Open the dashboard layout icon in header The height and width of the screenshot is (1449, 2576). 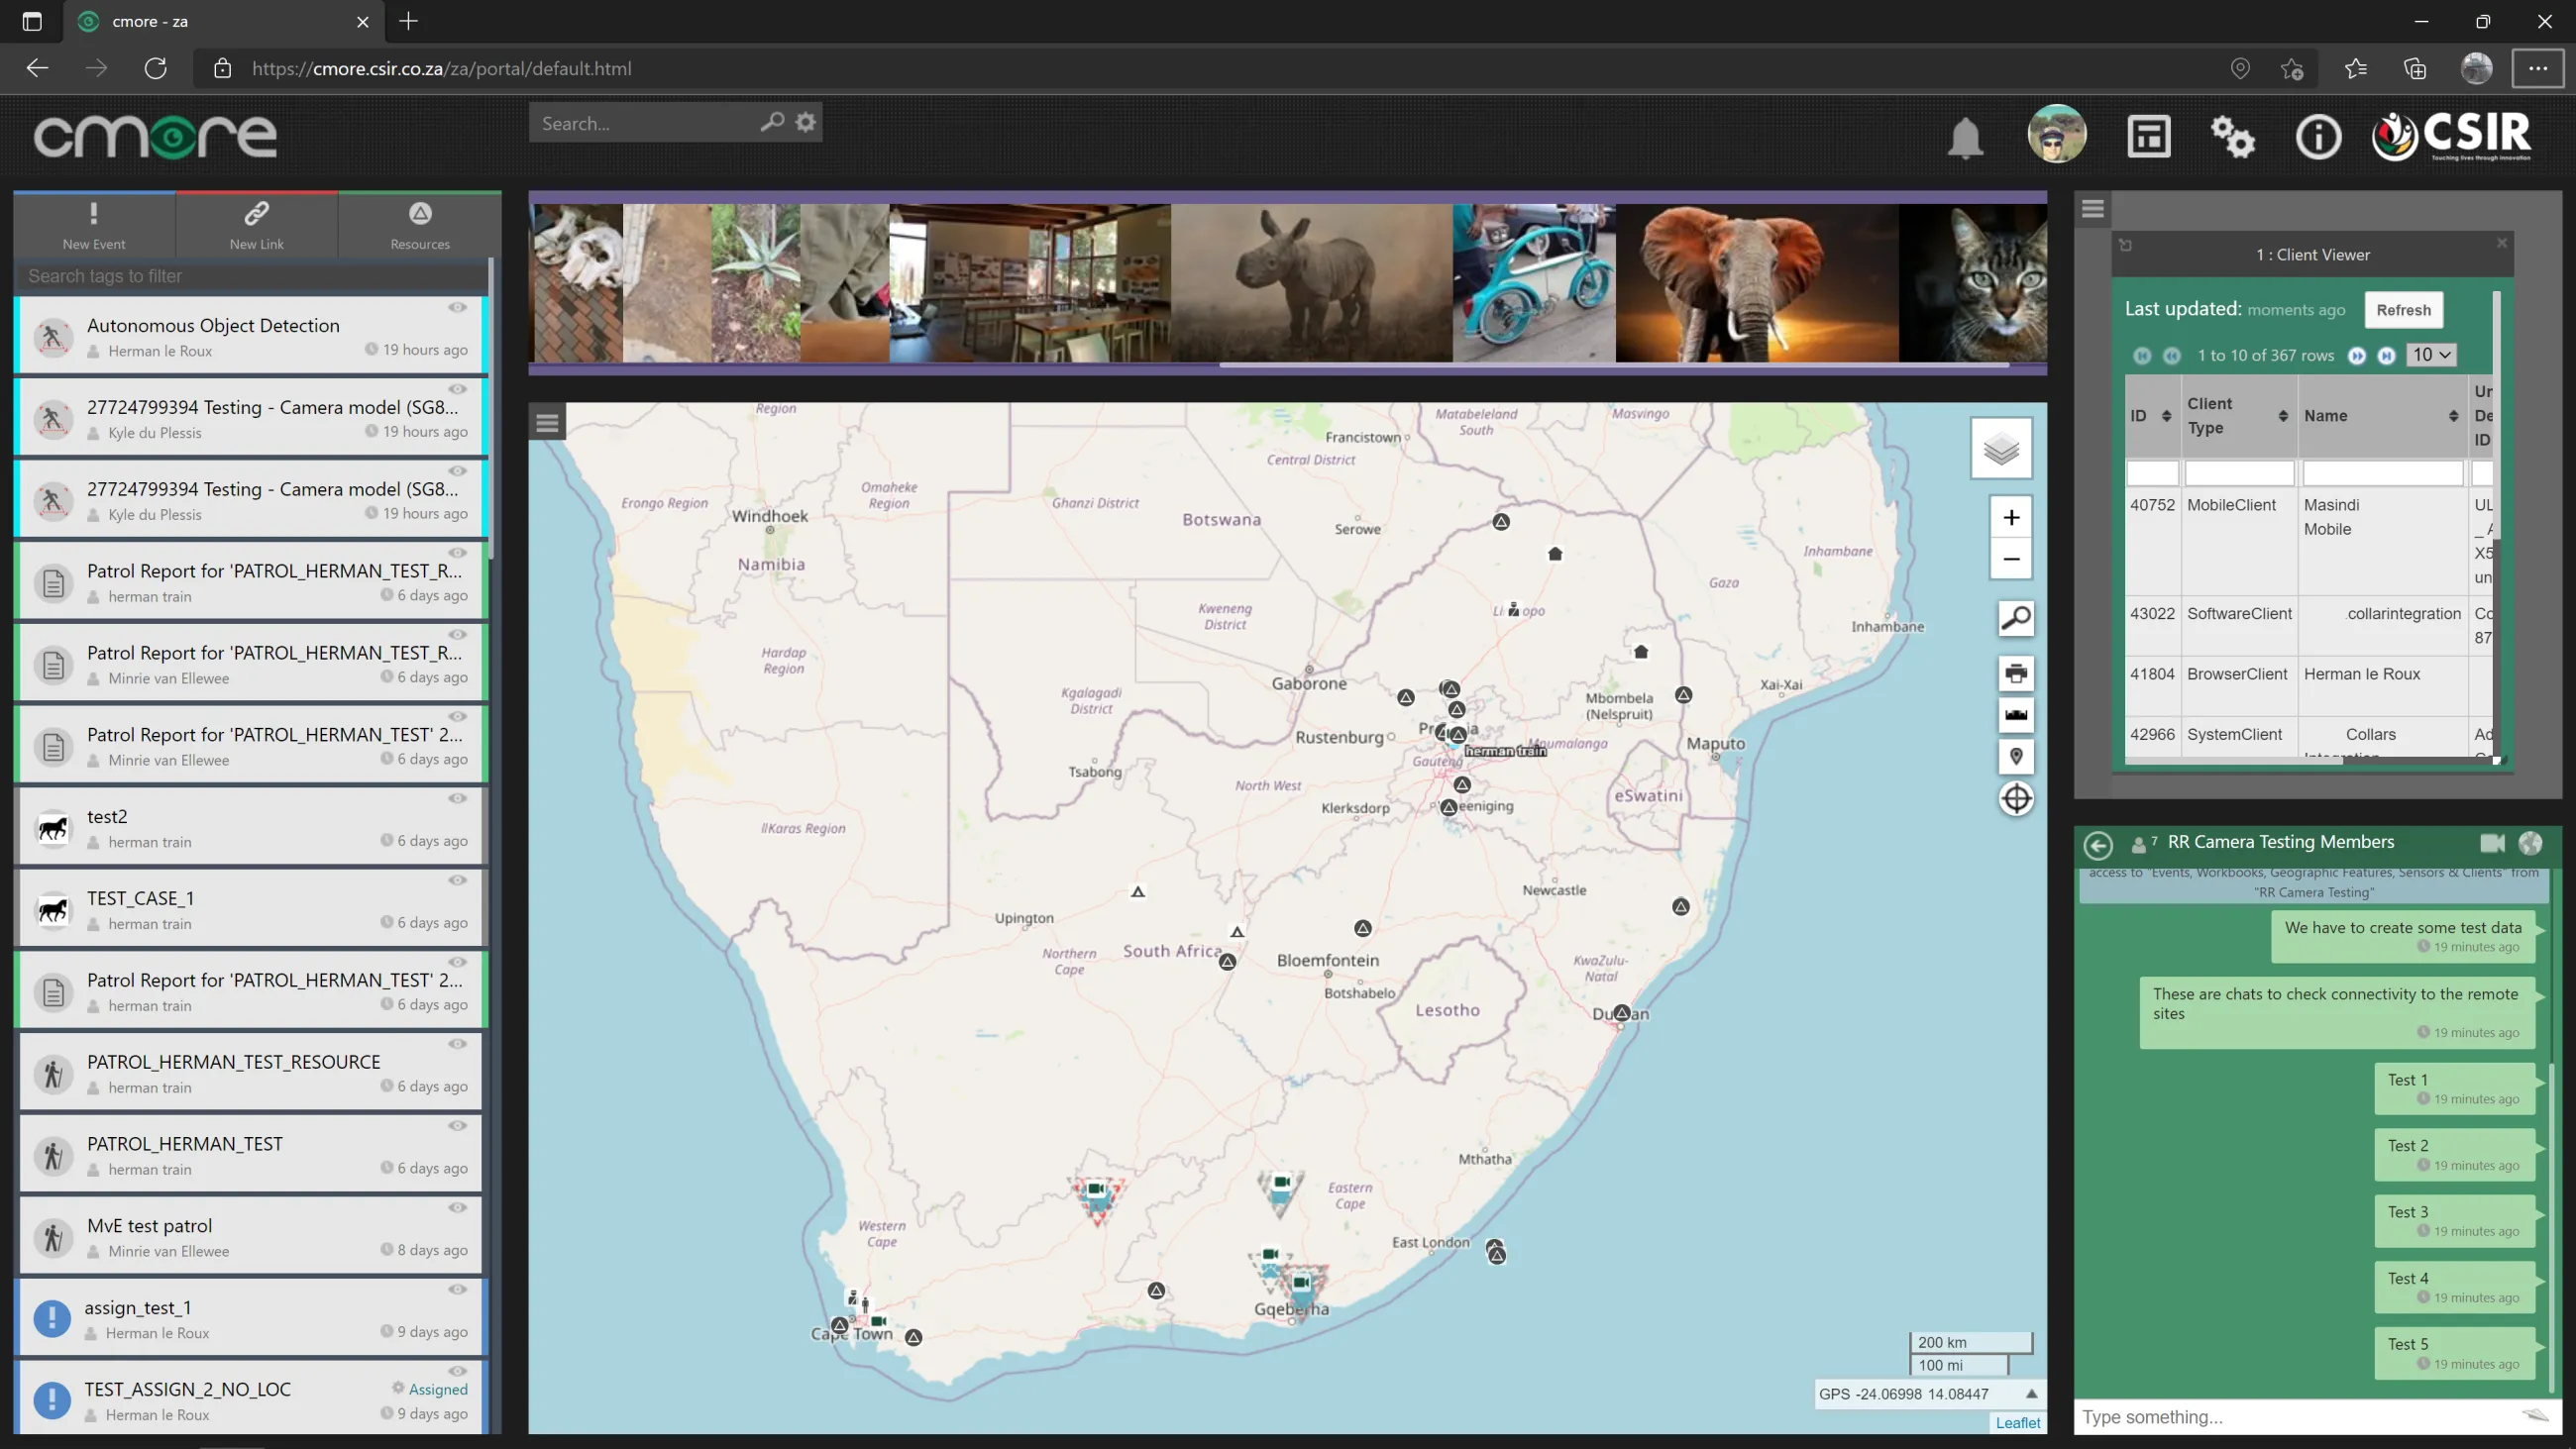(2148, 137)
